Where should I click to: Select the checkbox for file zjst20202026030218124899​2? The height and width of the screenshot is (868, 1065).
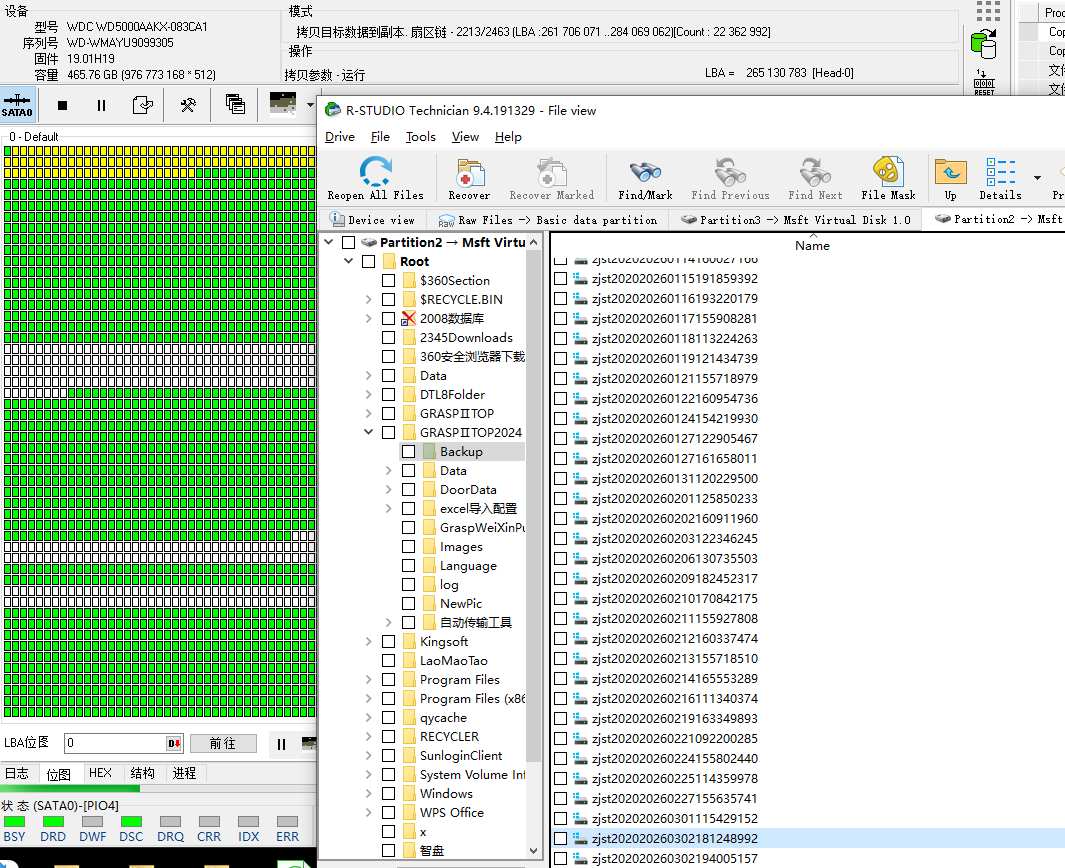(x=560, y=839)
